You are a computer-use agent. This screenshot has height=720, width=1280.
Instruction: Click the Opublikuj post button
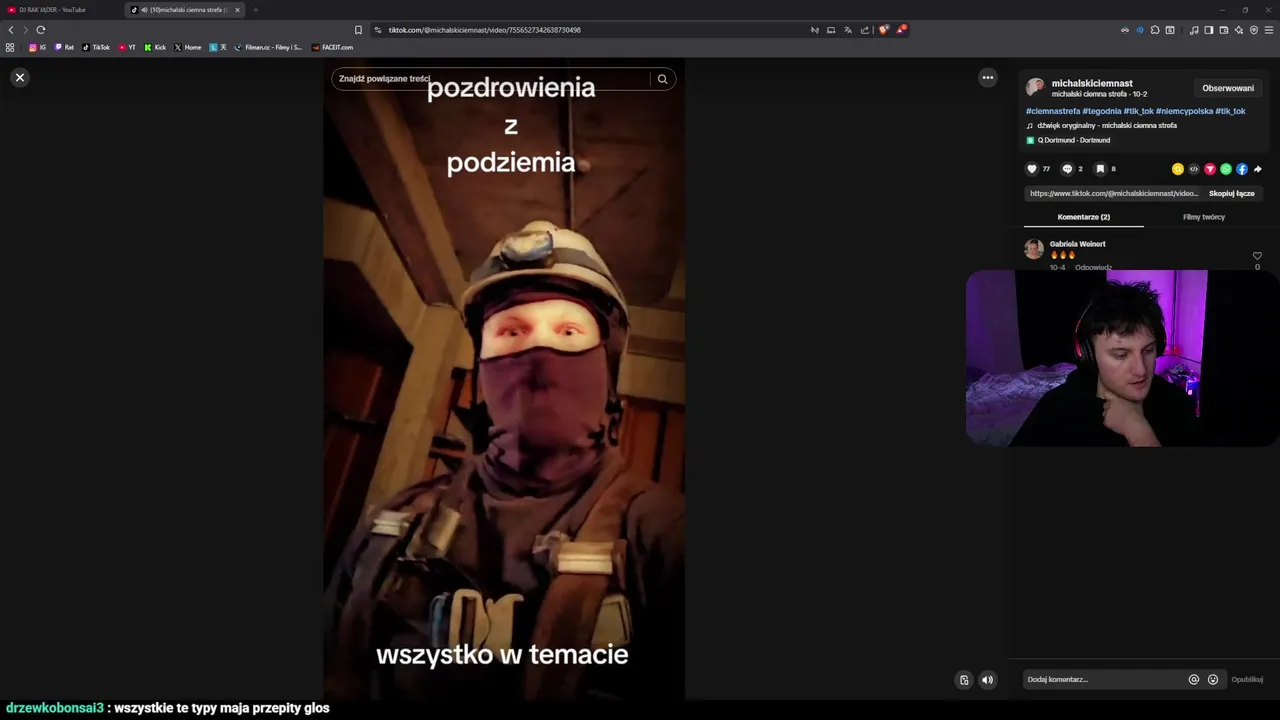[1247, 679]
